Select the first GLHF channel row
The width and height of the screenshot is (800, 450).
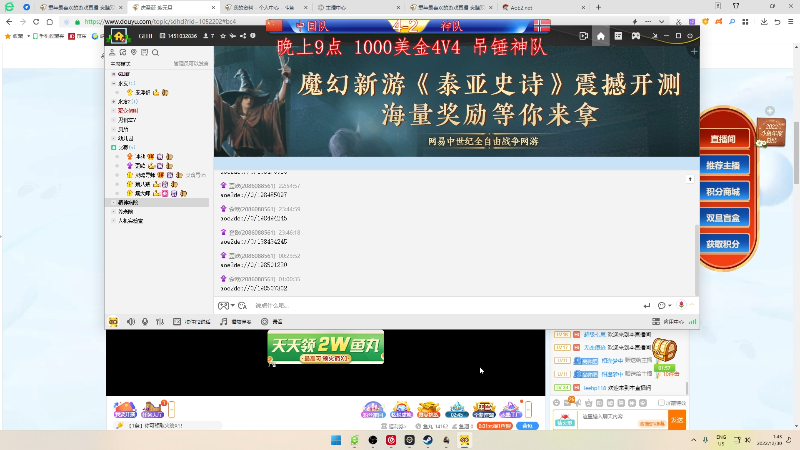click(x=123, y=74)
